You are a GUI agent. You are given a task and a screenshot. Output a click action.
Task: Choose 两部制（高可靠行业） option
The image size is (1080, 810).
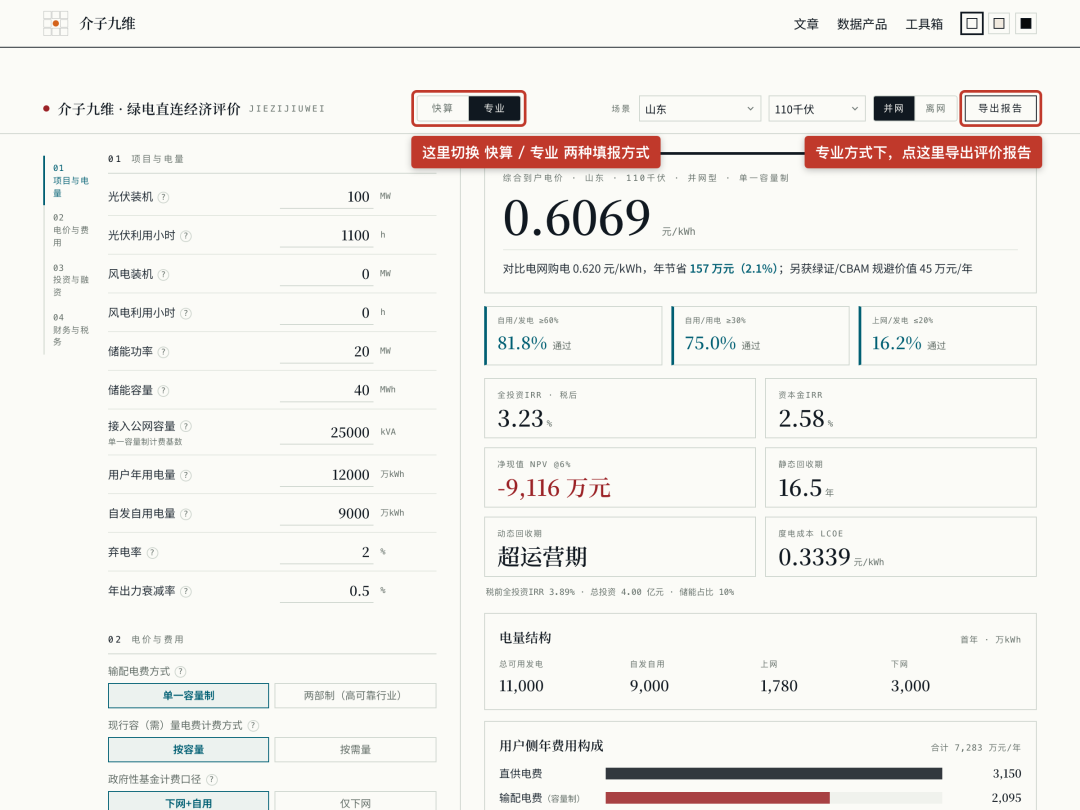pyautogui.click(x=355, y=696)
